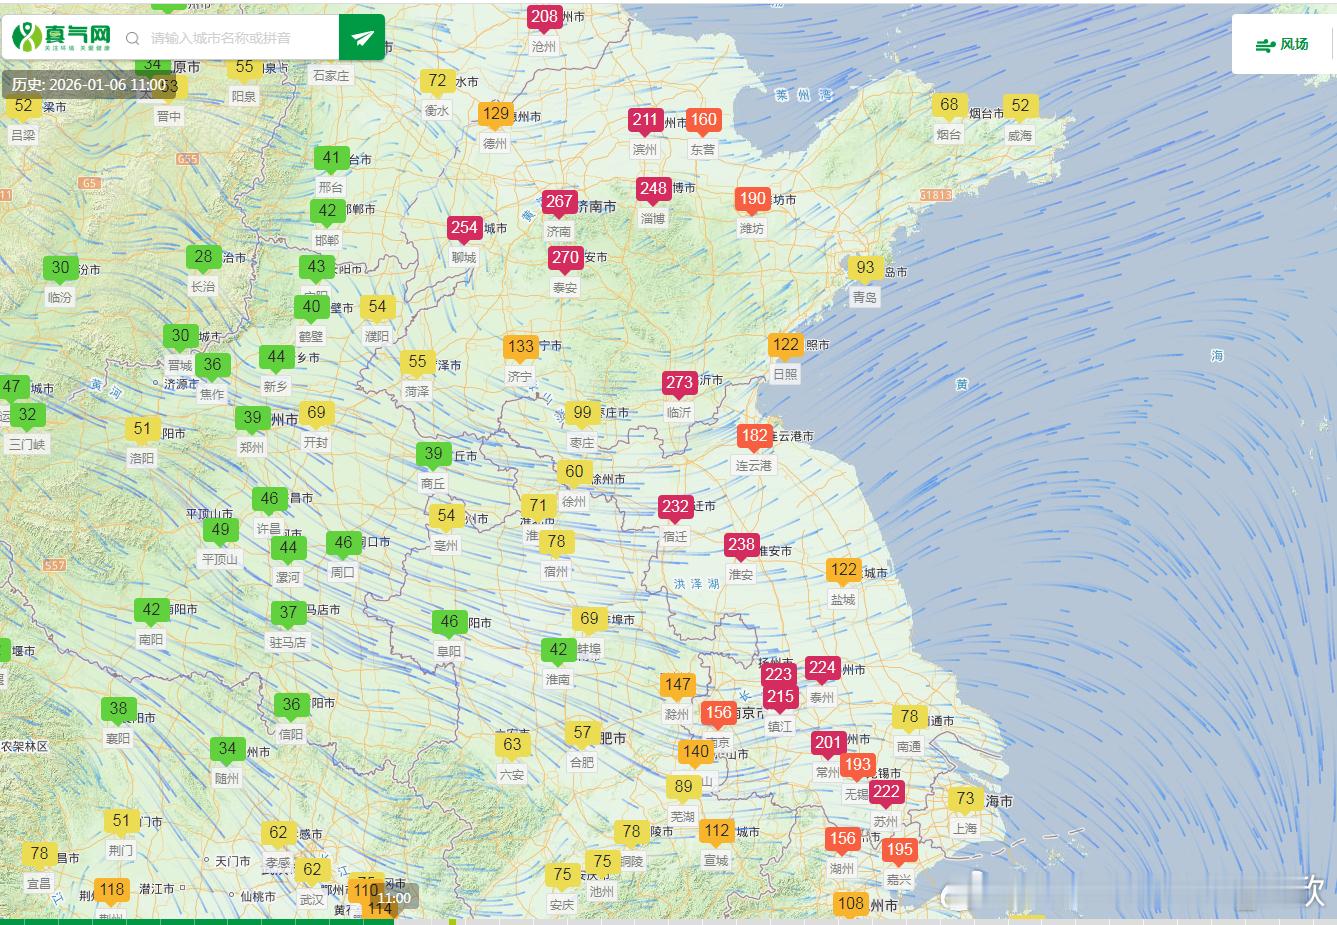
Task: Click the Huai'an 238 AQI marker
Action: point(741,545)
